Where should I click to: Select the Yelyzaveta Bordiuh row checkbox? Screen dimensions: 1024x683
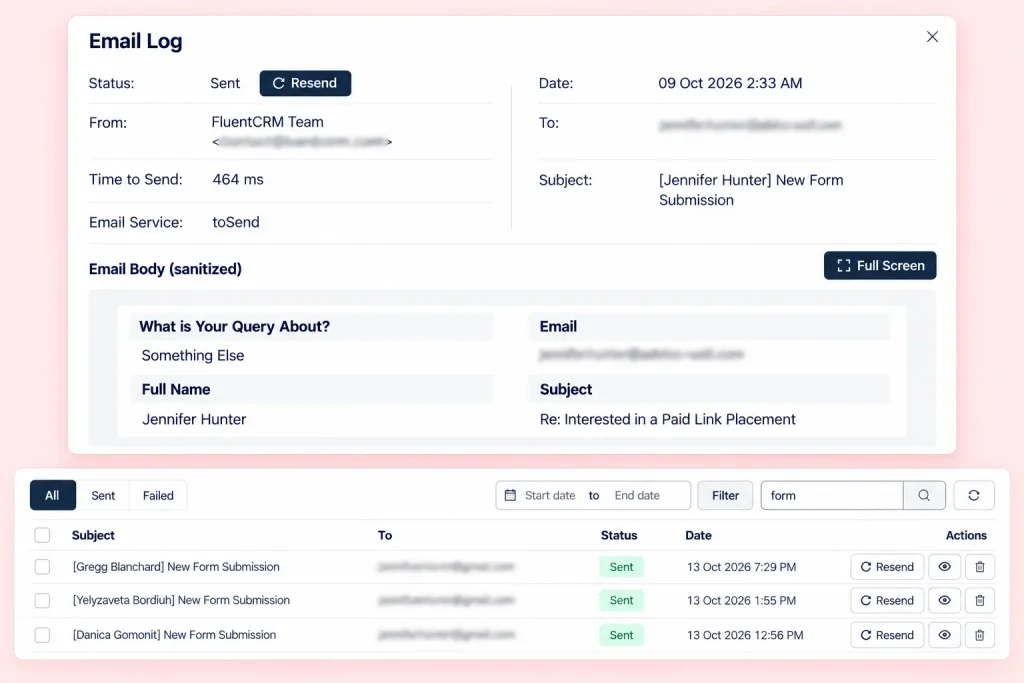pos(42,600)
